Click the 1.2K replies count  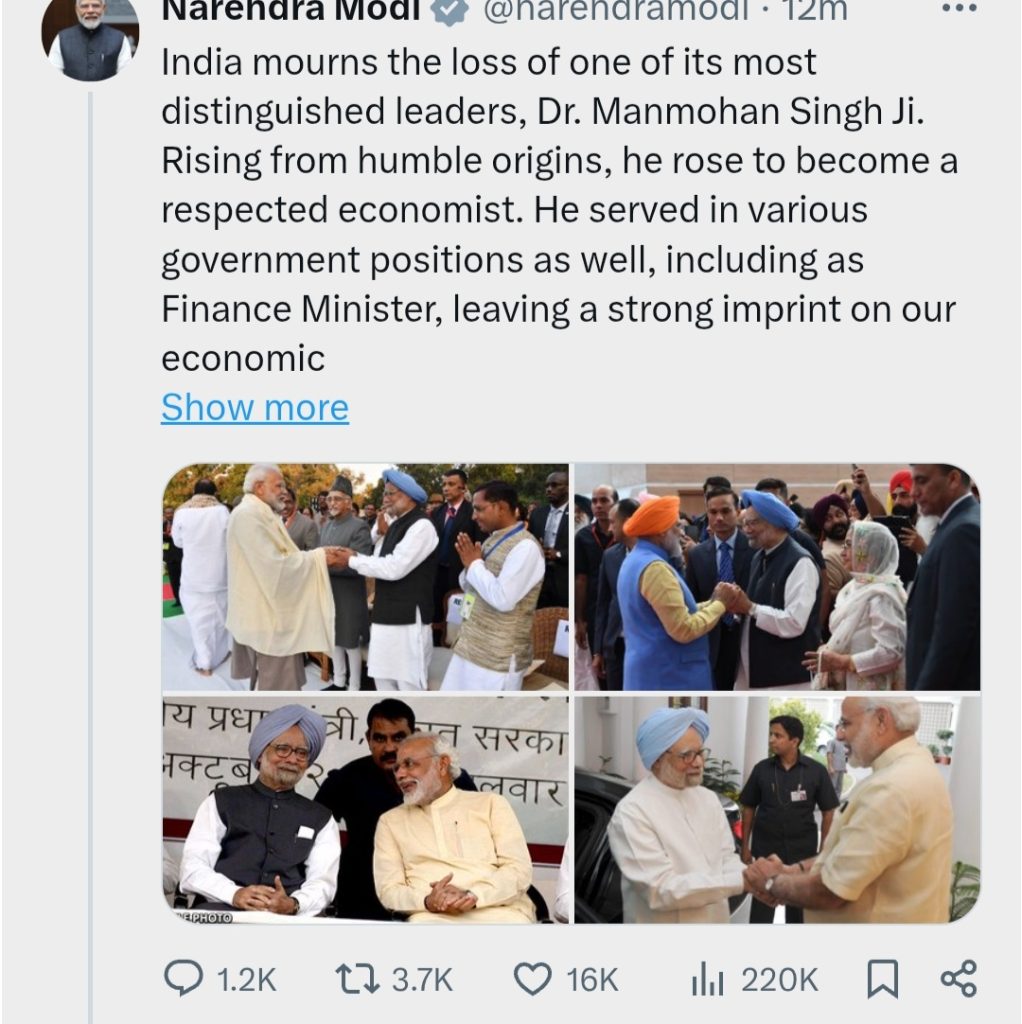[x=246, y=980]
